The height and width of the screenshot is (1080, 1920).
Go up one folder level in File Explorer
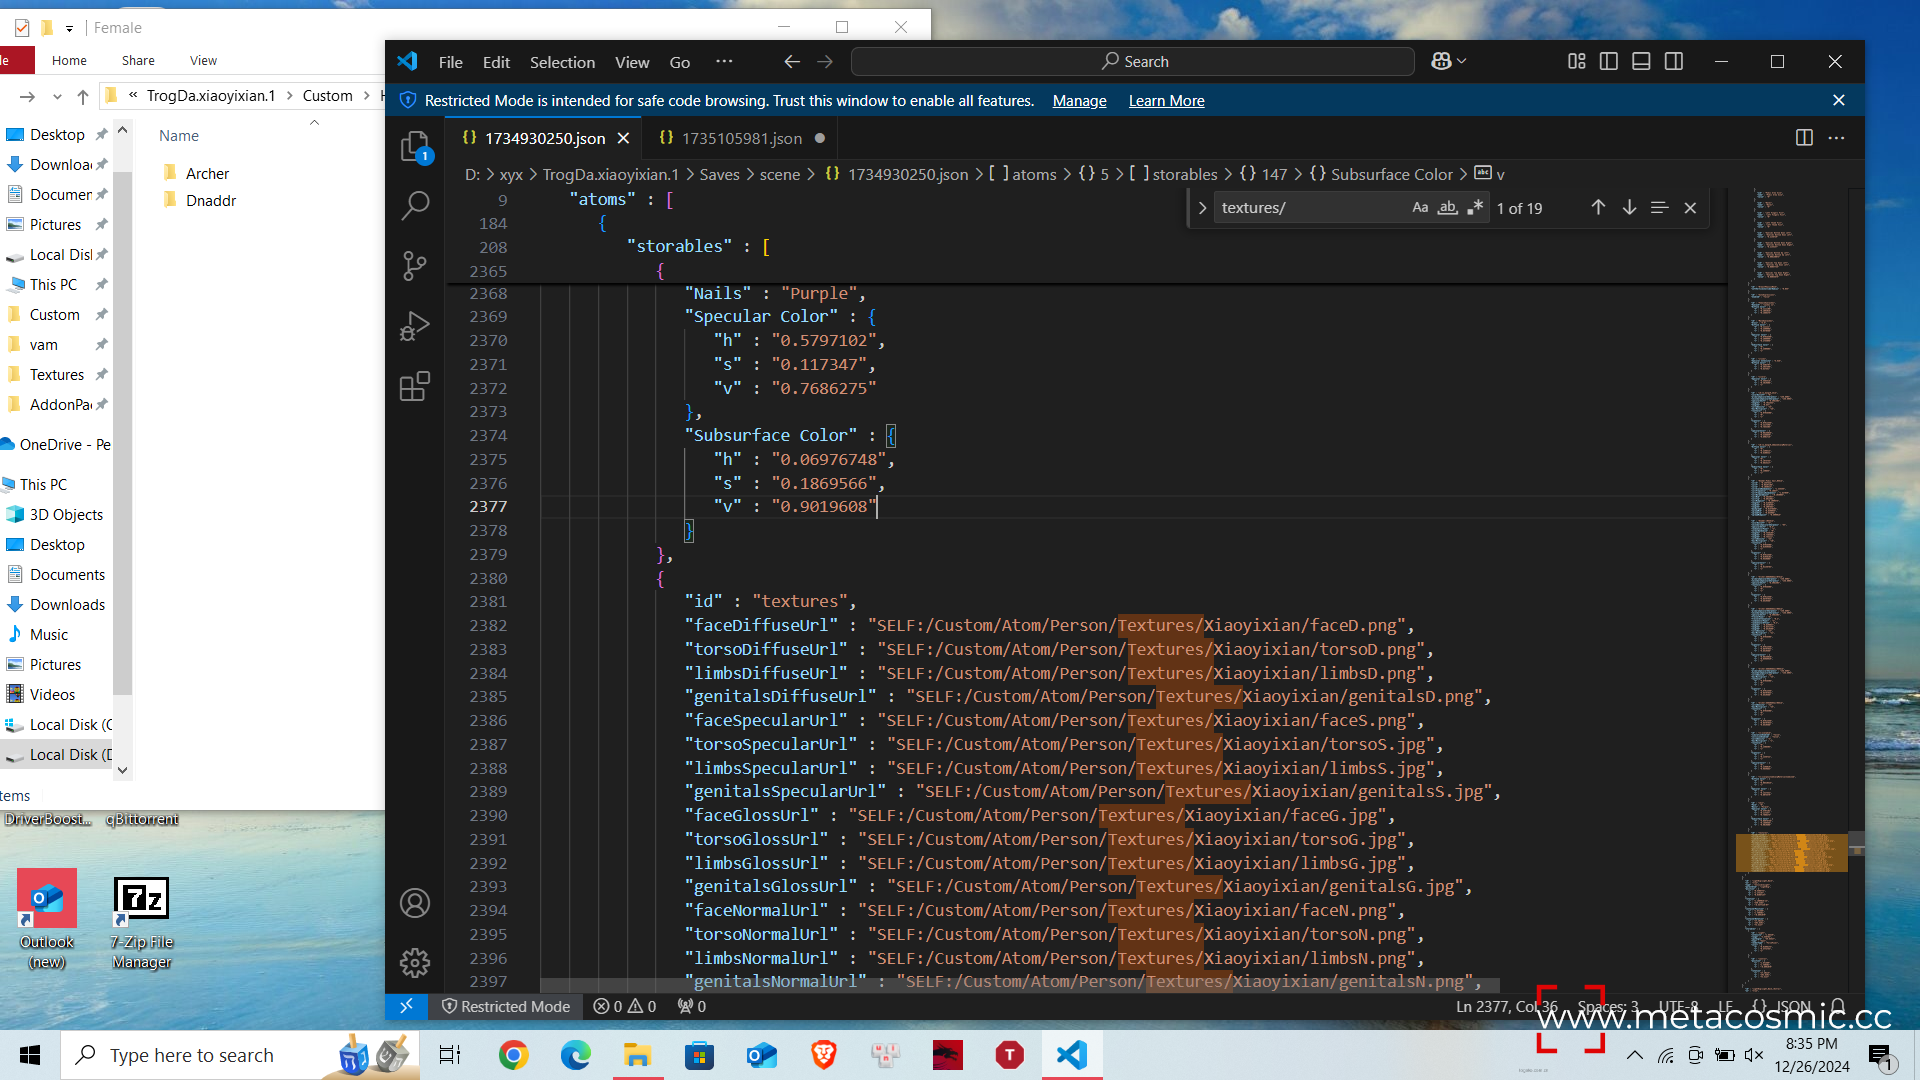(x=82, y=96)
